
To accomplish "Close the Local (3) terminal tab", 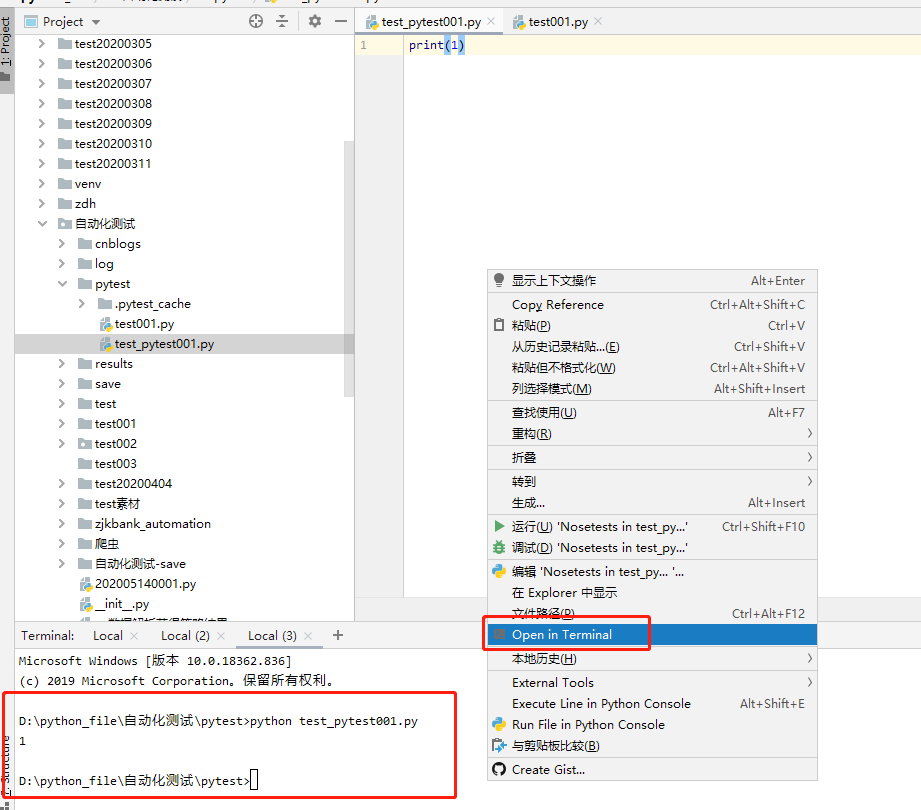I will point(308,636).
